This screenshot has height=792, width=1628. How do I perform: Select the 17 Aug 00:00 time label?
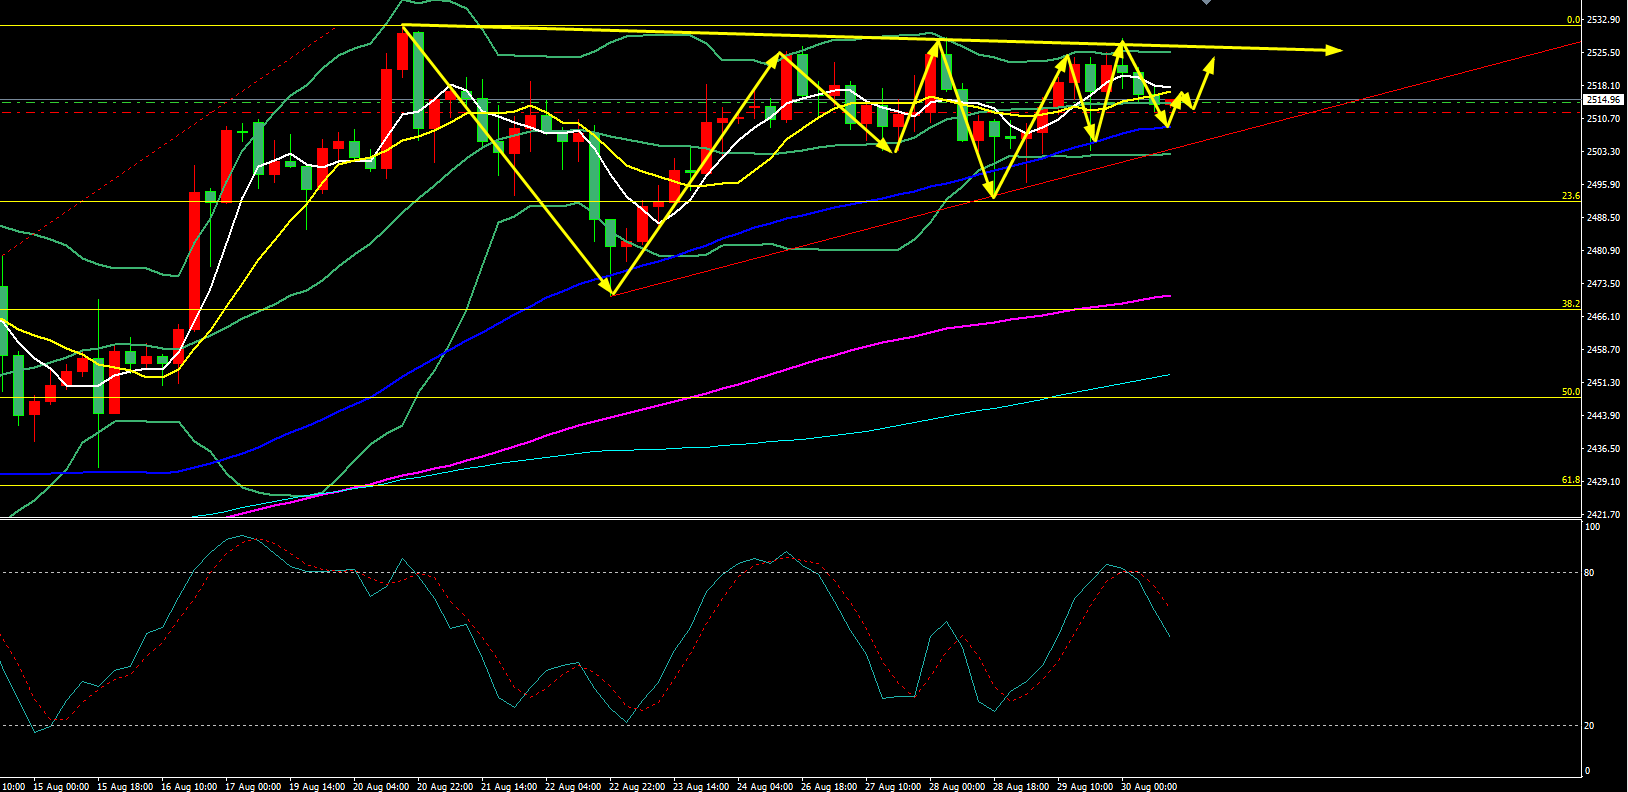(253, 787)
